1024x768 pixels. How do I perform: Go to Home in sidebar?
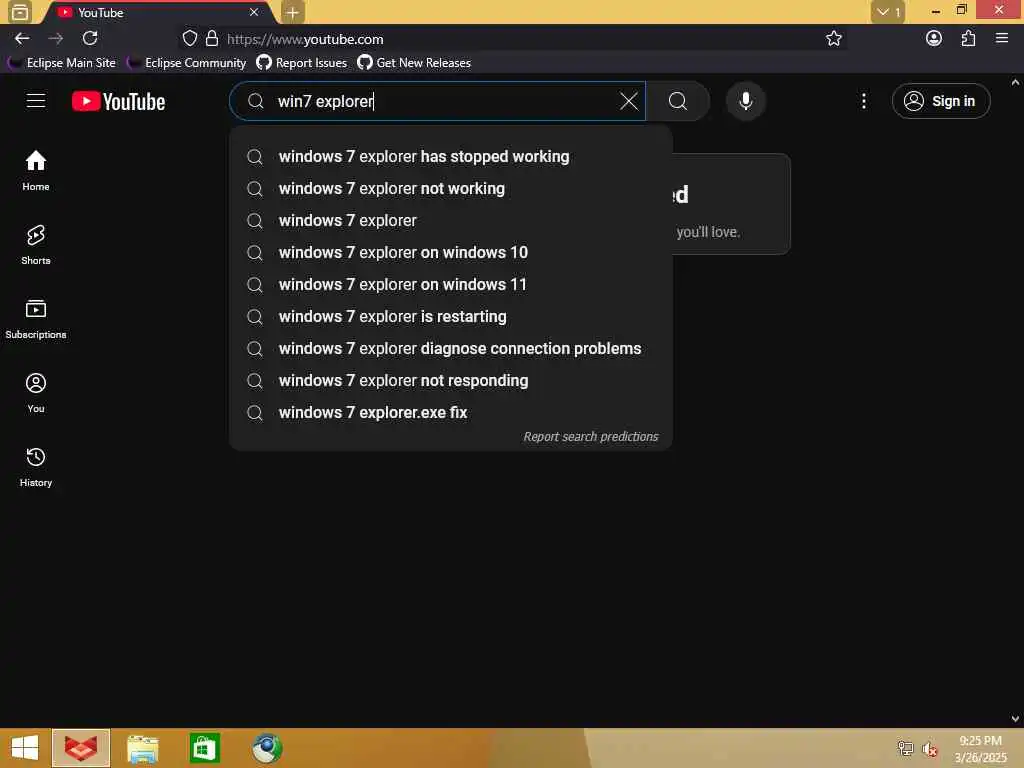click(36, 170)
